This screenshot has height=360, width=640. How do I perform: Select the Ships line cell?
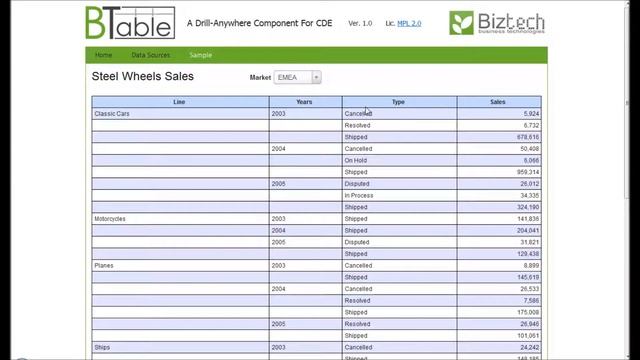point(180,348)
